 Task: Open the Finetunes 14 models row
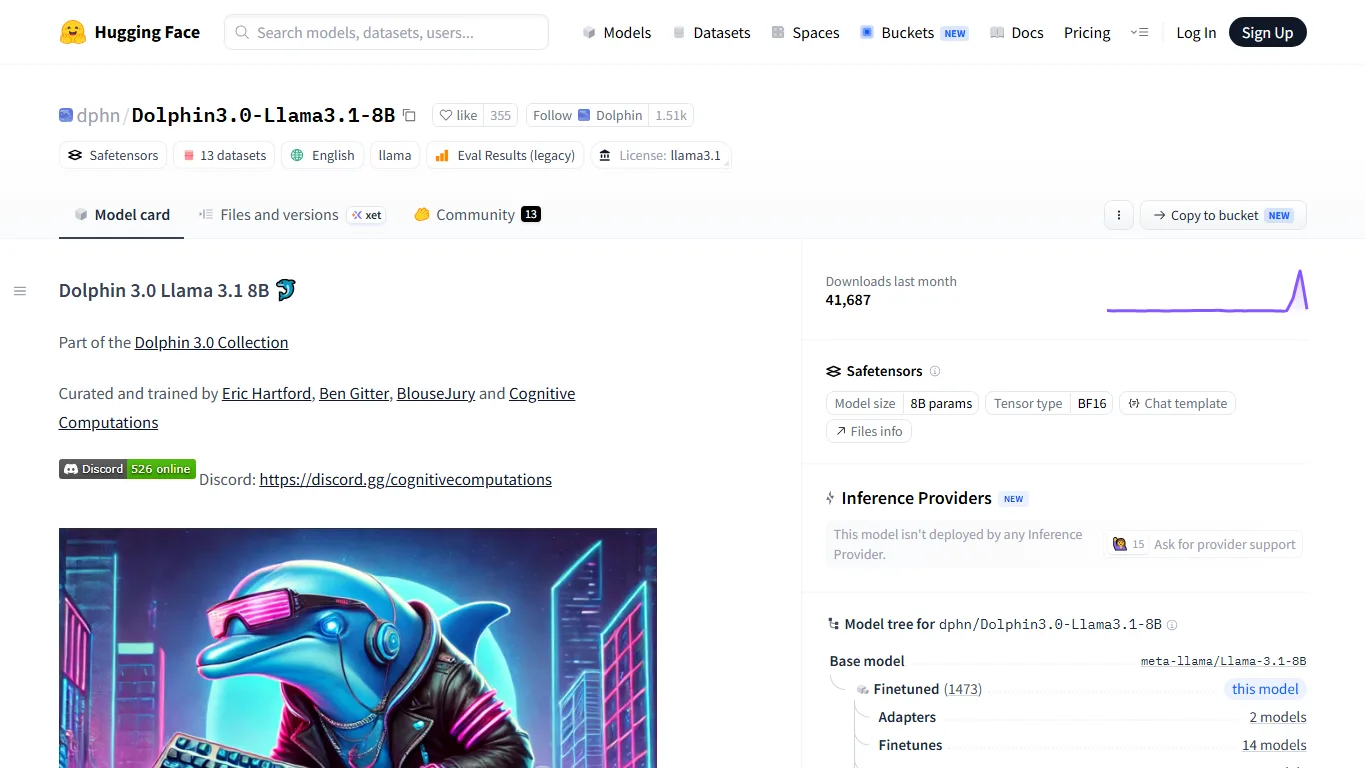(1092, 745)
